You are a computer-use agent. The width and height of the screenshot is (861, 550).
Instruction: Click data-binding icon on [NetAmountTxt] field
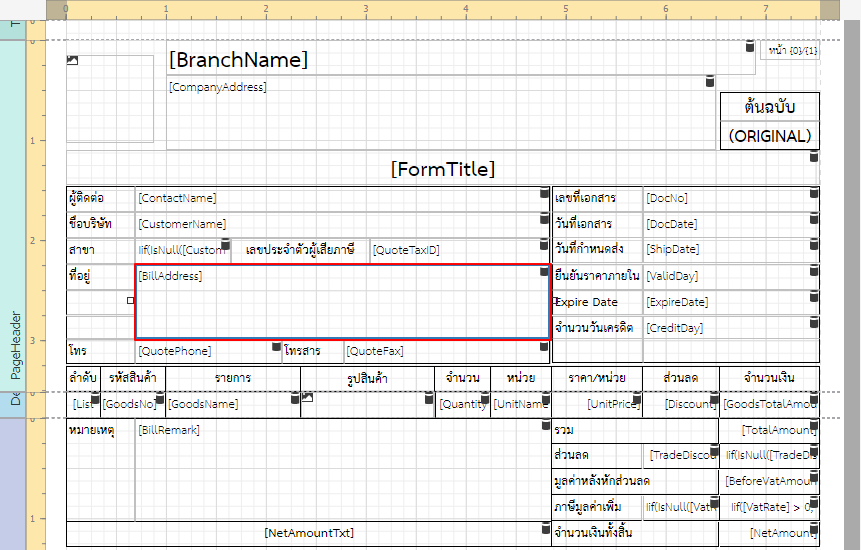546,528
